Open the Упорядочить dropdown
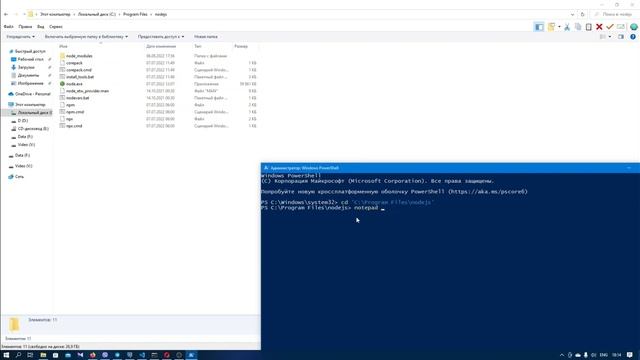 click(20, 37)
